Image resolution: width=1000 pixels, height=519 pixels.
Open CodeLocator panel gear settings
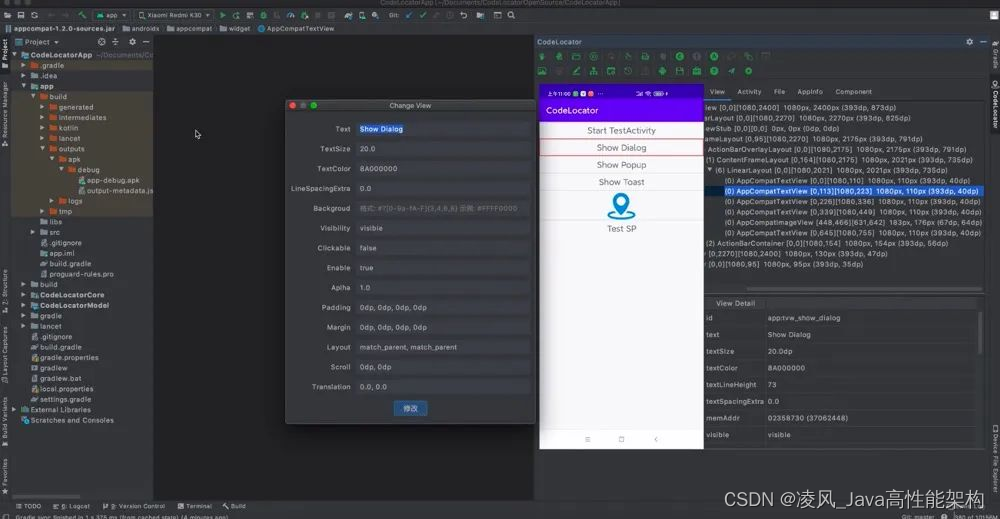tap(969, 42)
